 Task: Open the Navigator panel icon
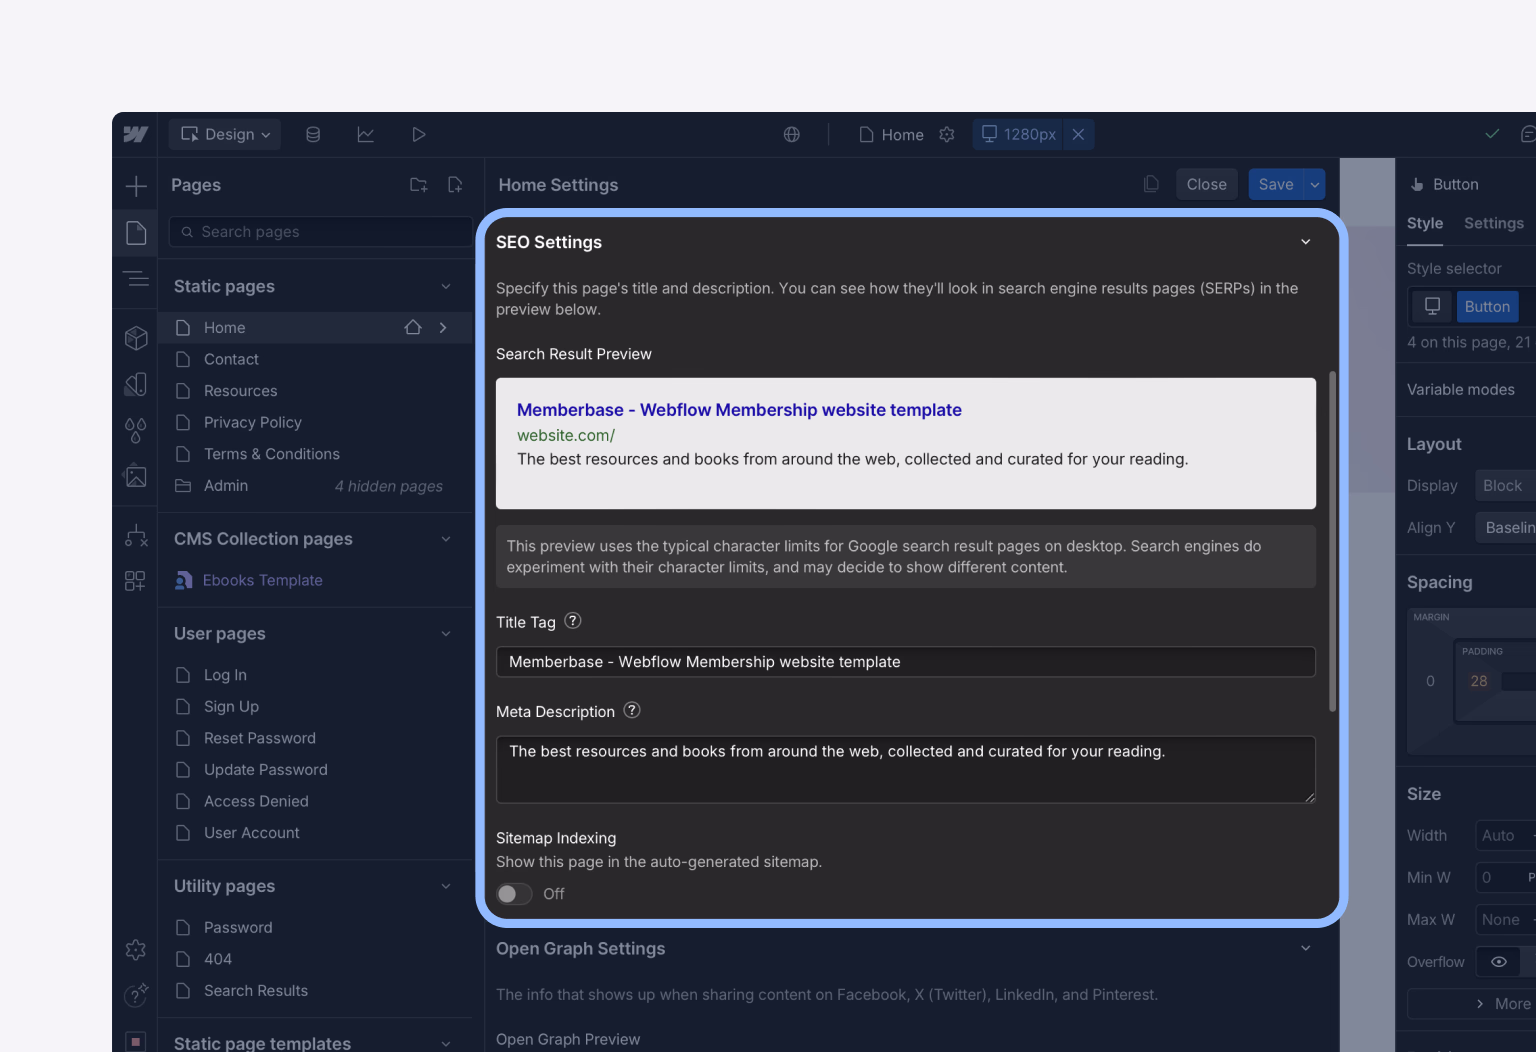pyautogui.click(x=136, y=279)
